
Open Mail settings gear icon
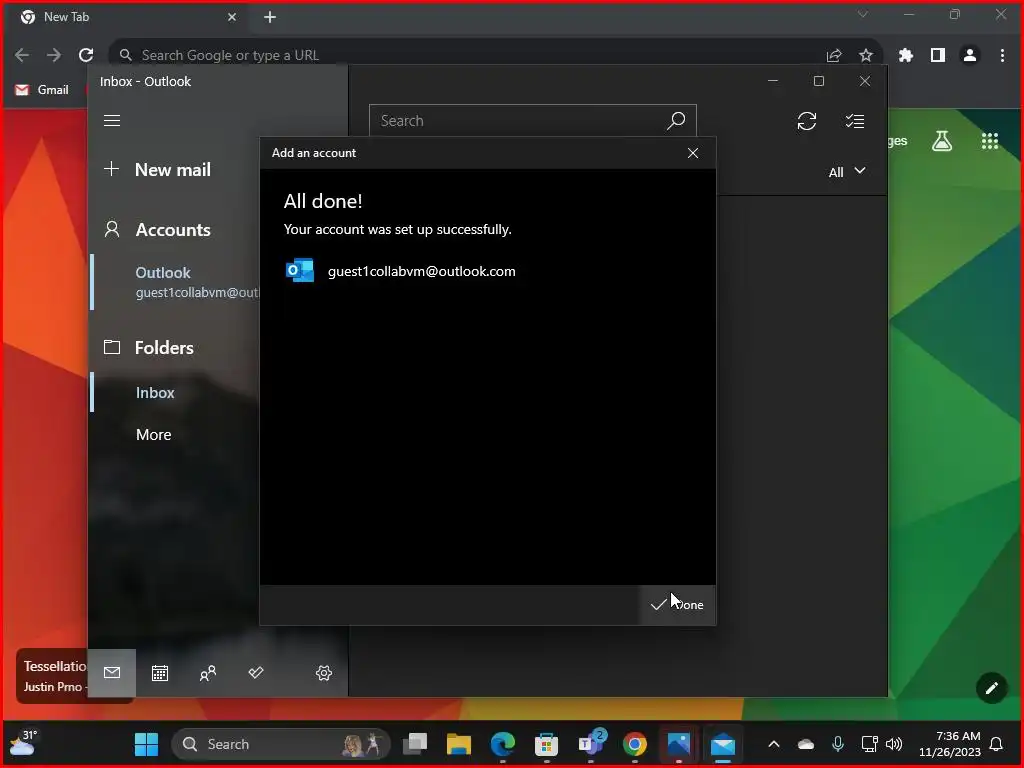pos(324,673)
